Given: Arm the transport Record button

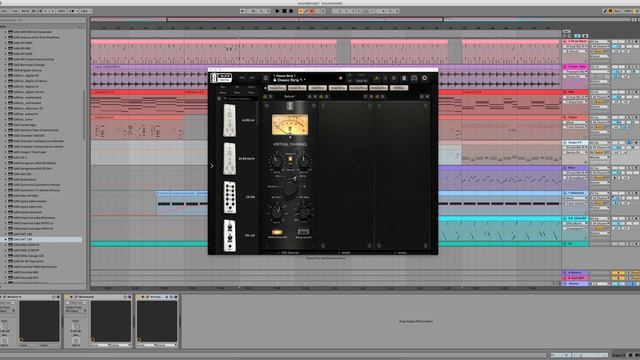Looking at the screenshot, I should [291, 11].
